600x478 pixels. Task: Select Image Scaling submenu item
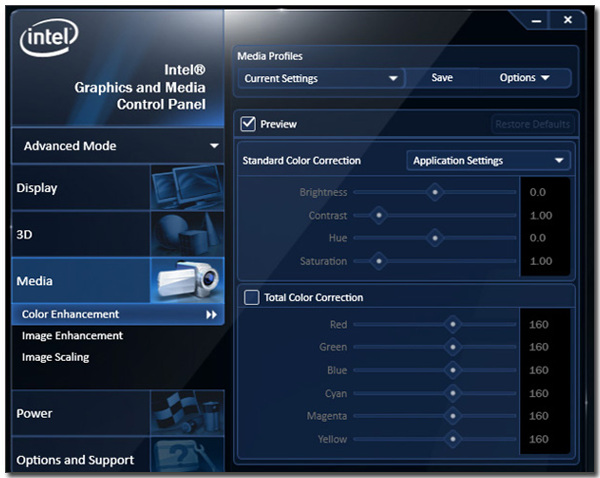click(x=56, y=357)
